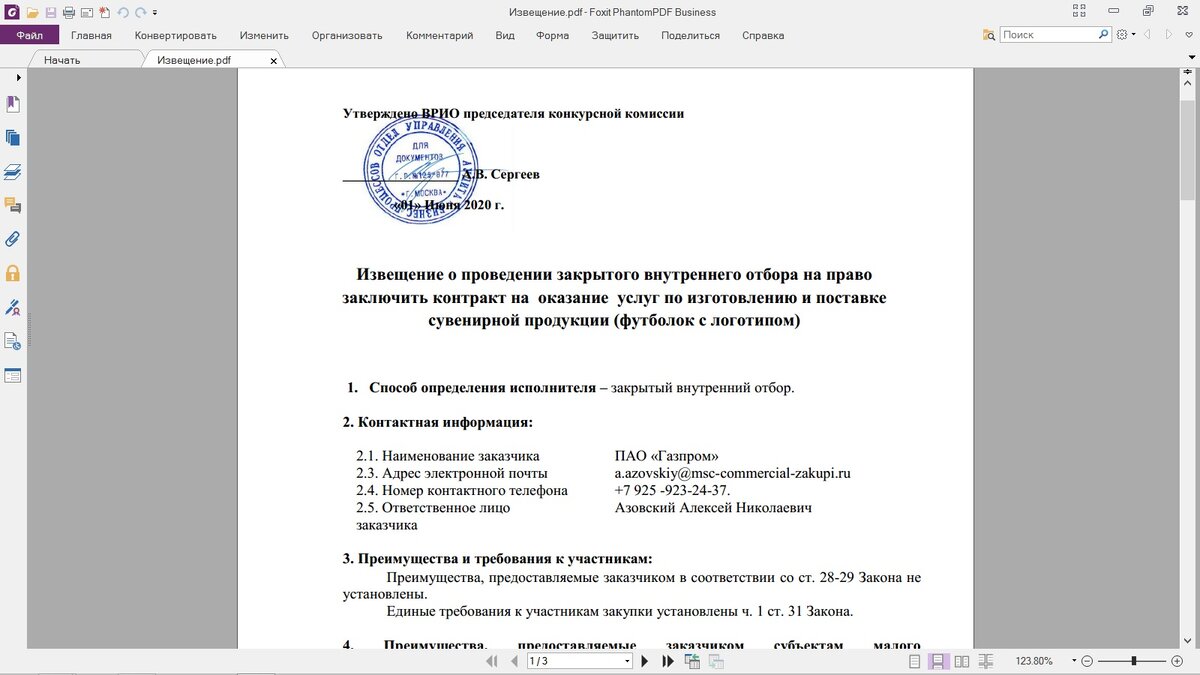The height and width of the screenshot is (675, 1200).
Task: Open the Security panel
Action: click(x=13, y=273)
